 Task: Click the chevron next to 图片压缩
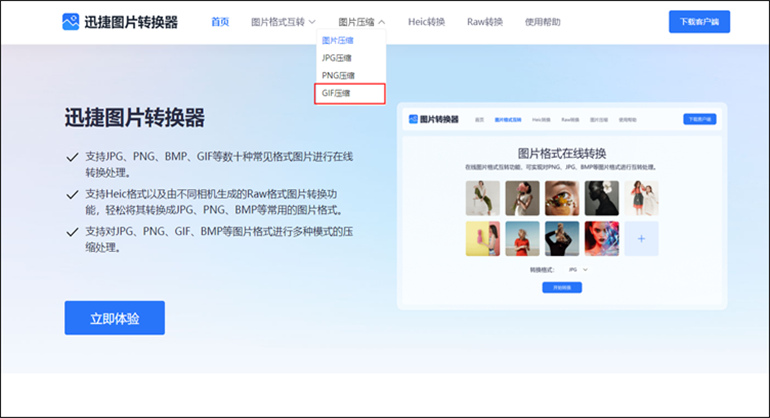382,22
